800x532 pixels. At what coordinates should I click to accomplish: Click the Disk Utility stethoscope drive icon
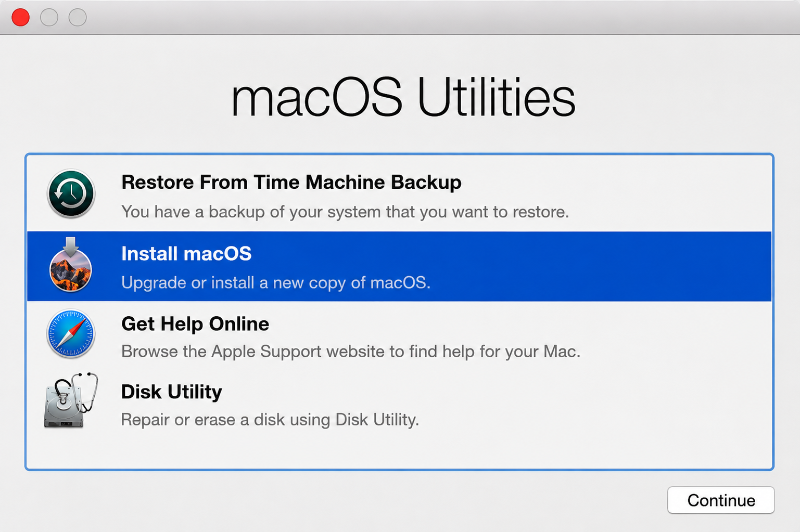click(71, 400)
